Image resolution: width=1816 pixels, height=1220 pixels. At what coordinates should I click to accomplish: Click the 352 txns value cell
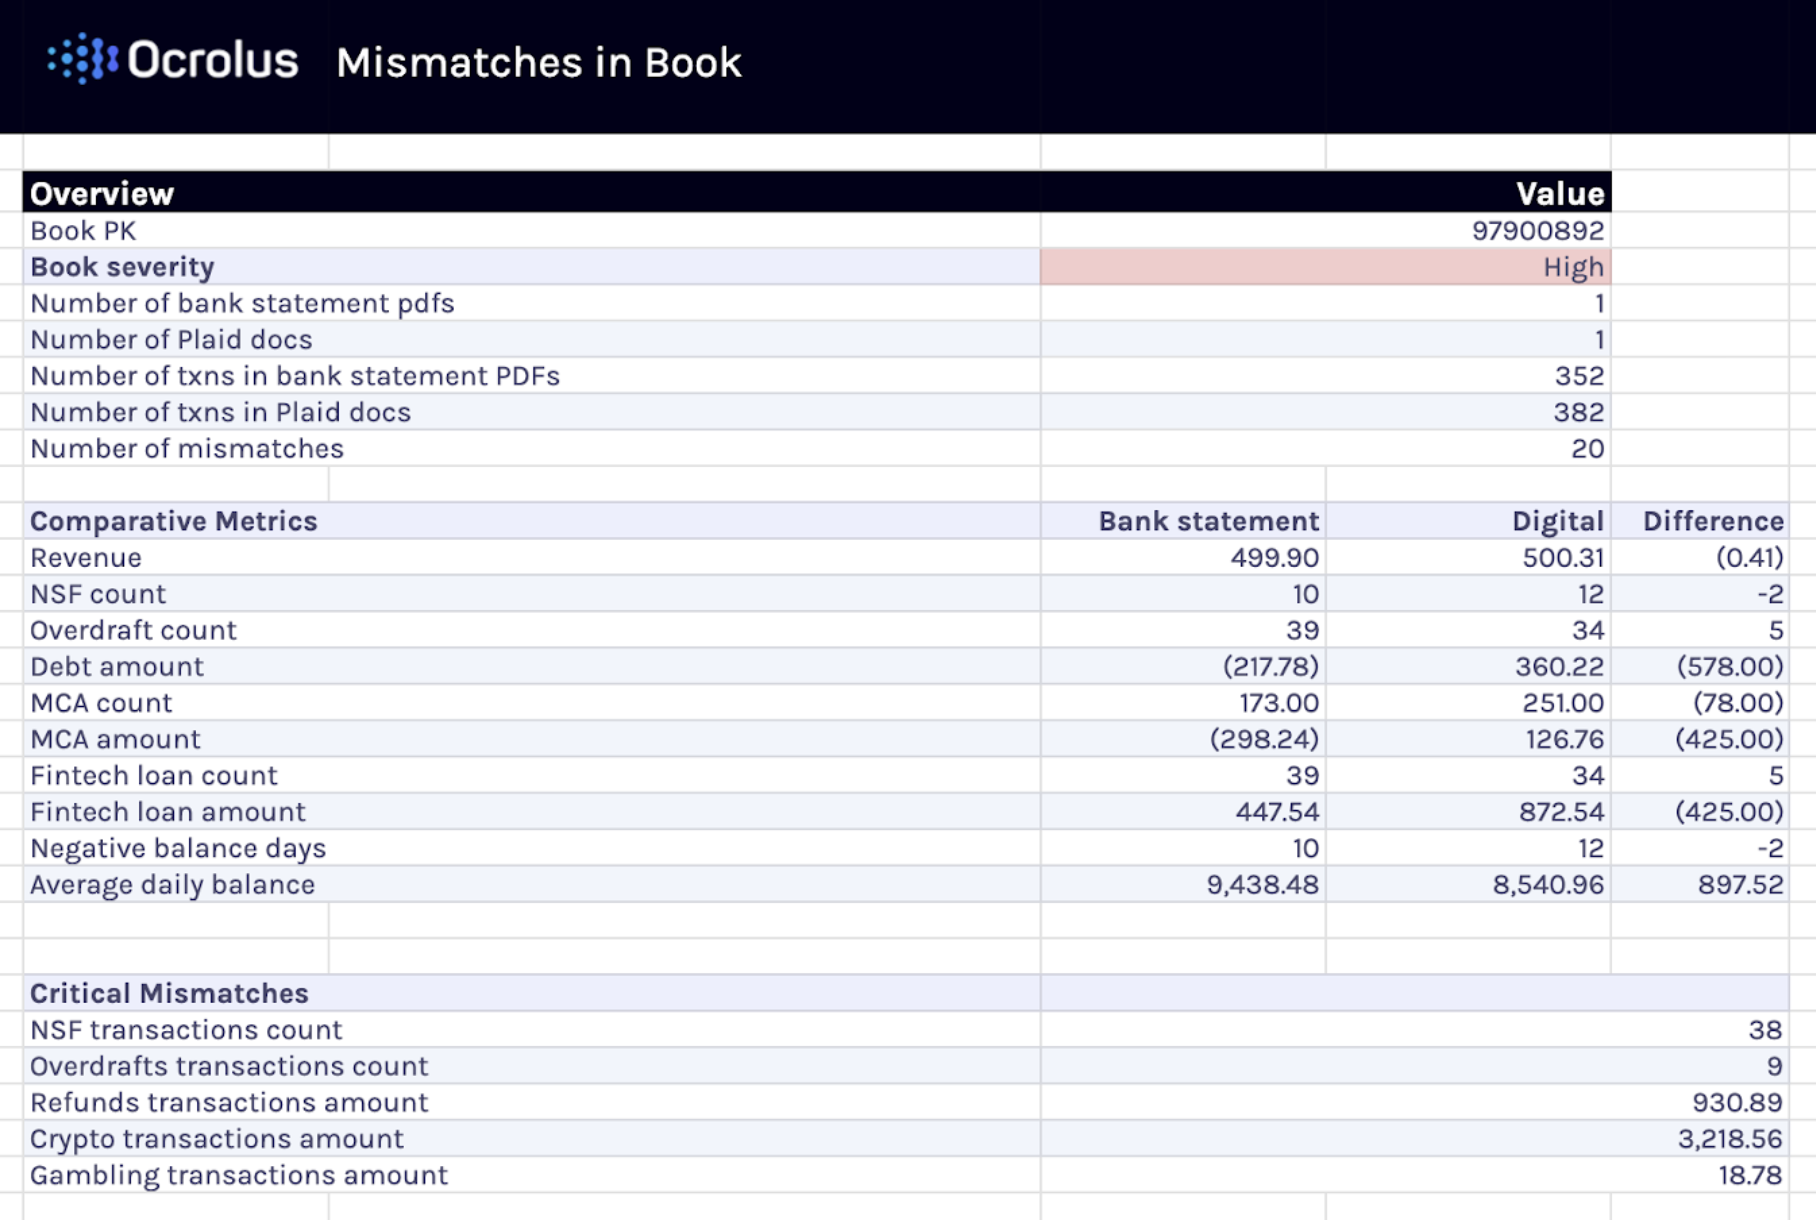[x=1580, y=376]
